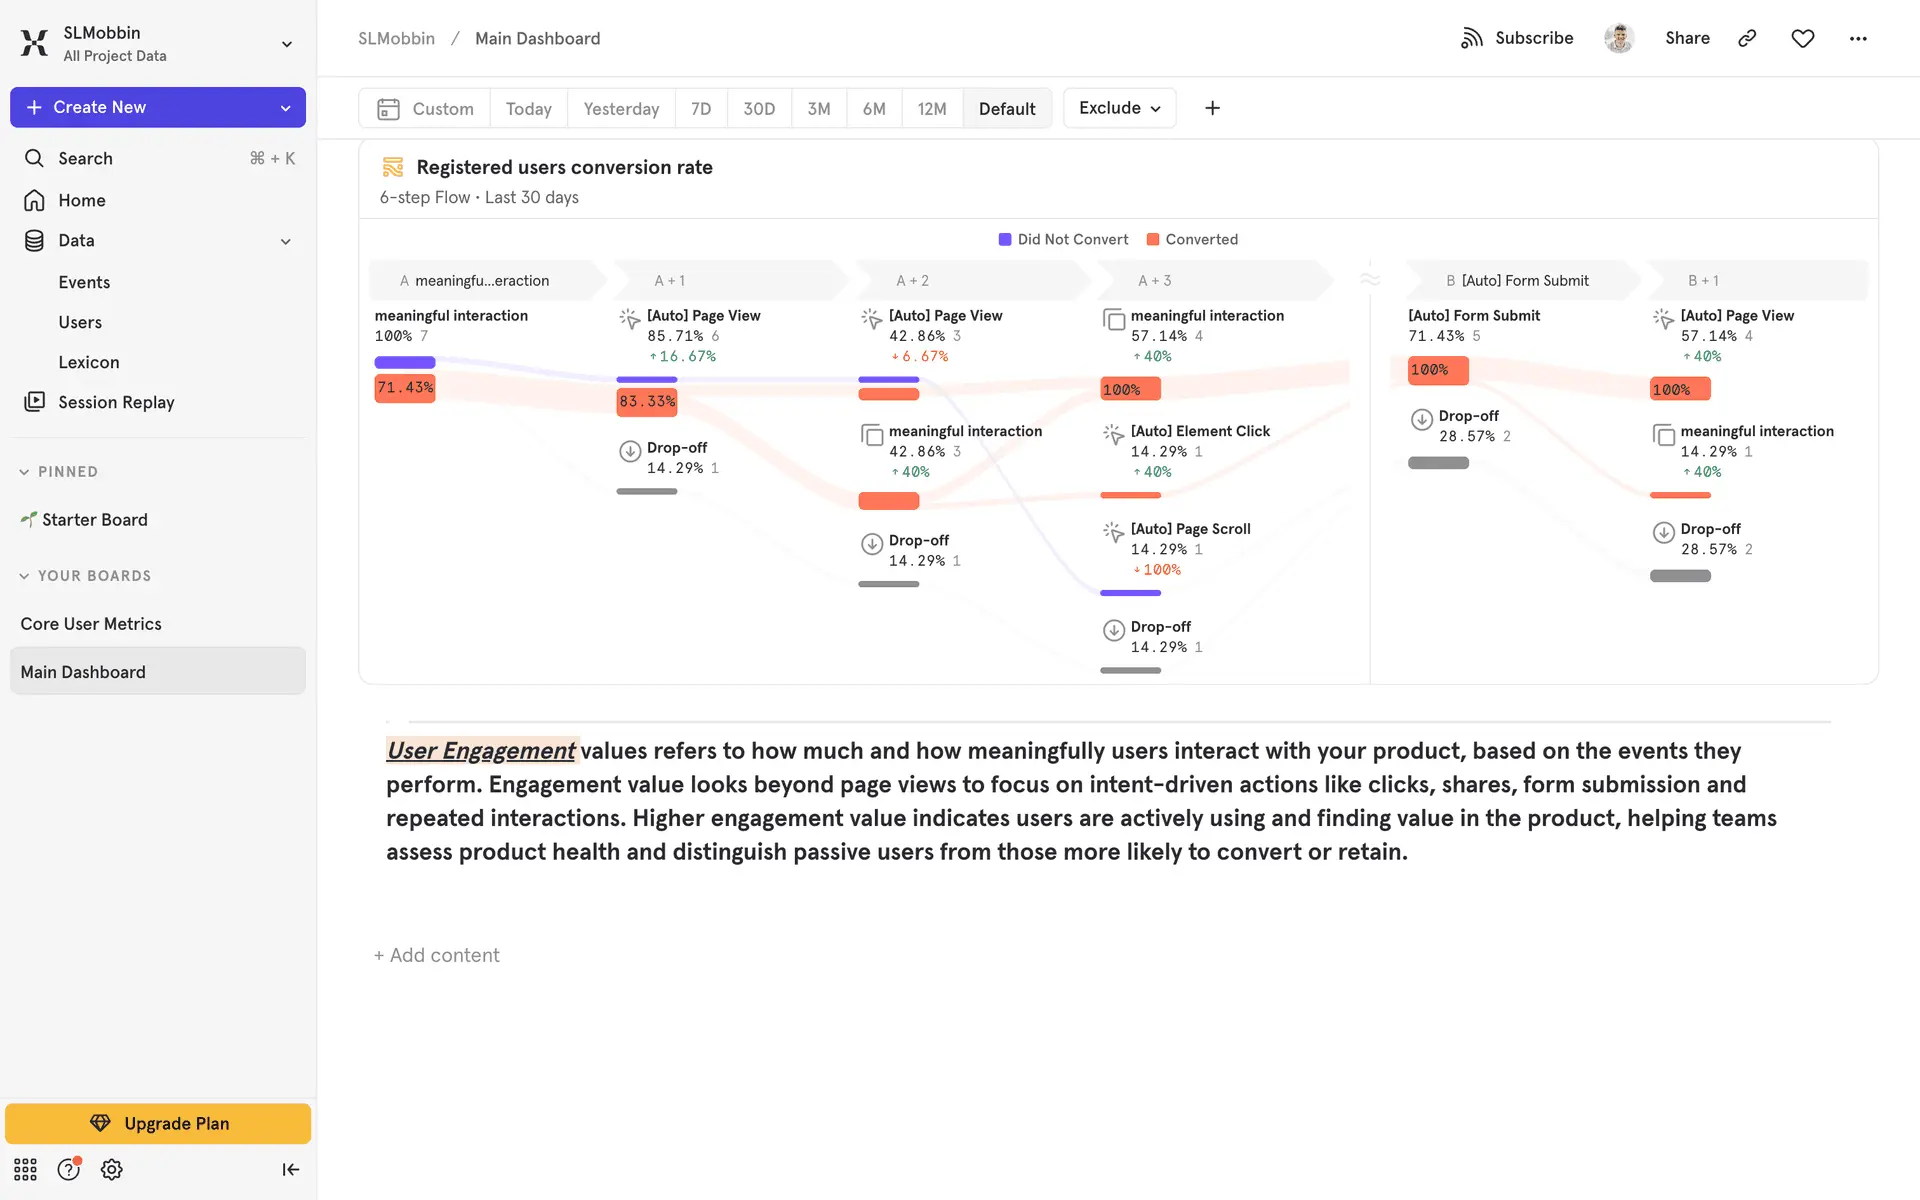This screenshot has width=1920, height=1200.
Task: Open the settings gear icon
Action: tap(112, 1169)
